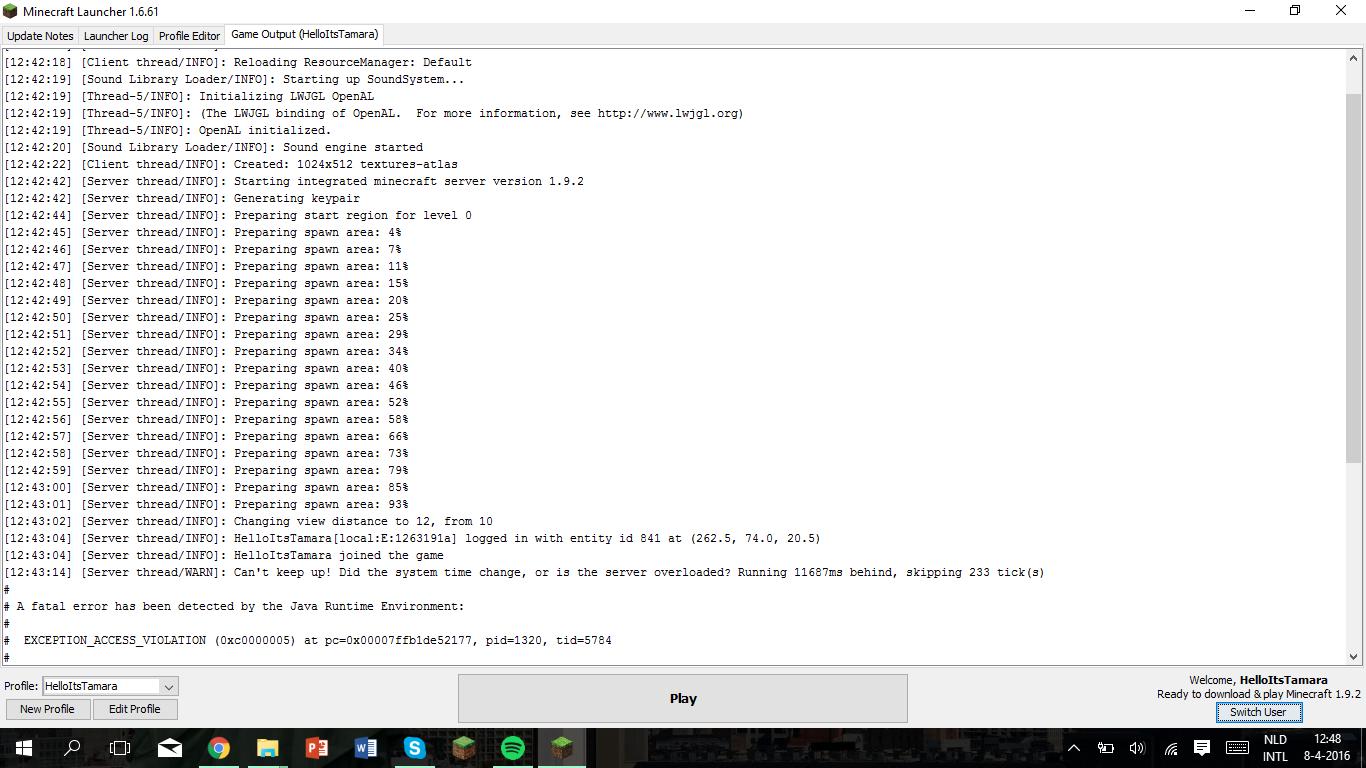1366x768 pixels.
Task: Open the Windows Start menu
Action: coord(23,747)
